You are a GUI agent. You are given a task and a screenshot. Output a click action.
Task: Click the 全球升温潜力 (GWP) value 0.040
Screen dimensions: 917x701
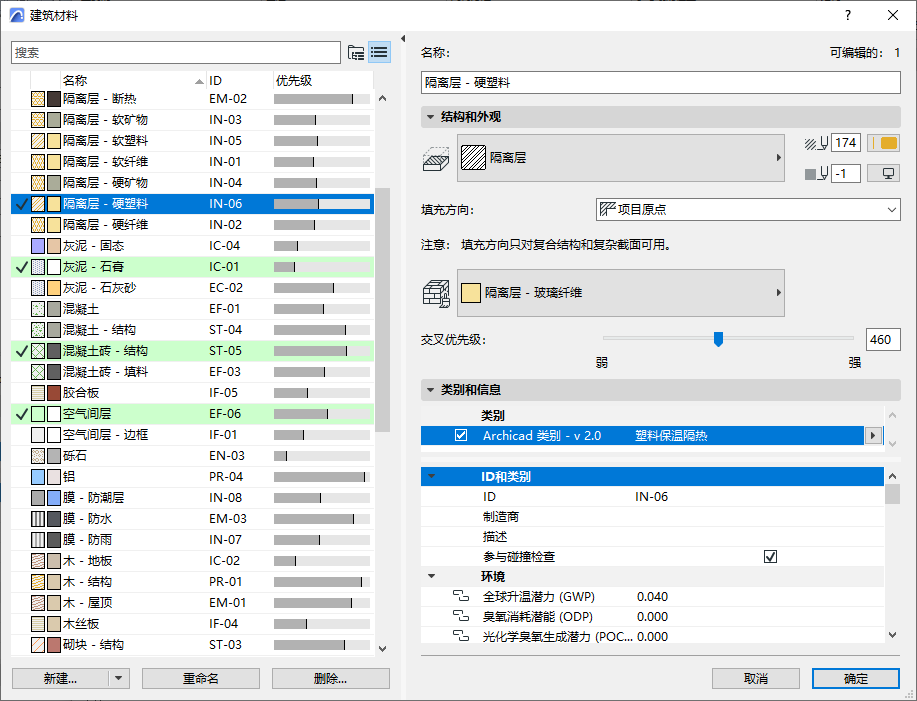coord(652,596)
